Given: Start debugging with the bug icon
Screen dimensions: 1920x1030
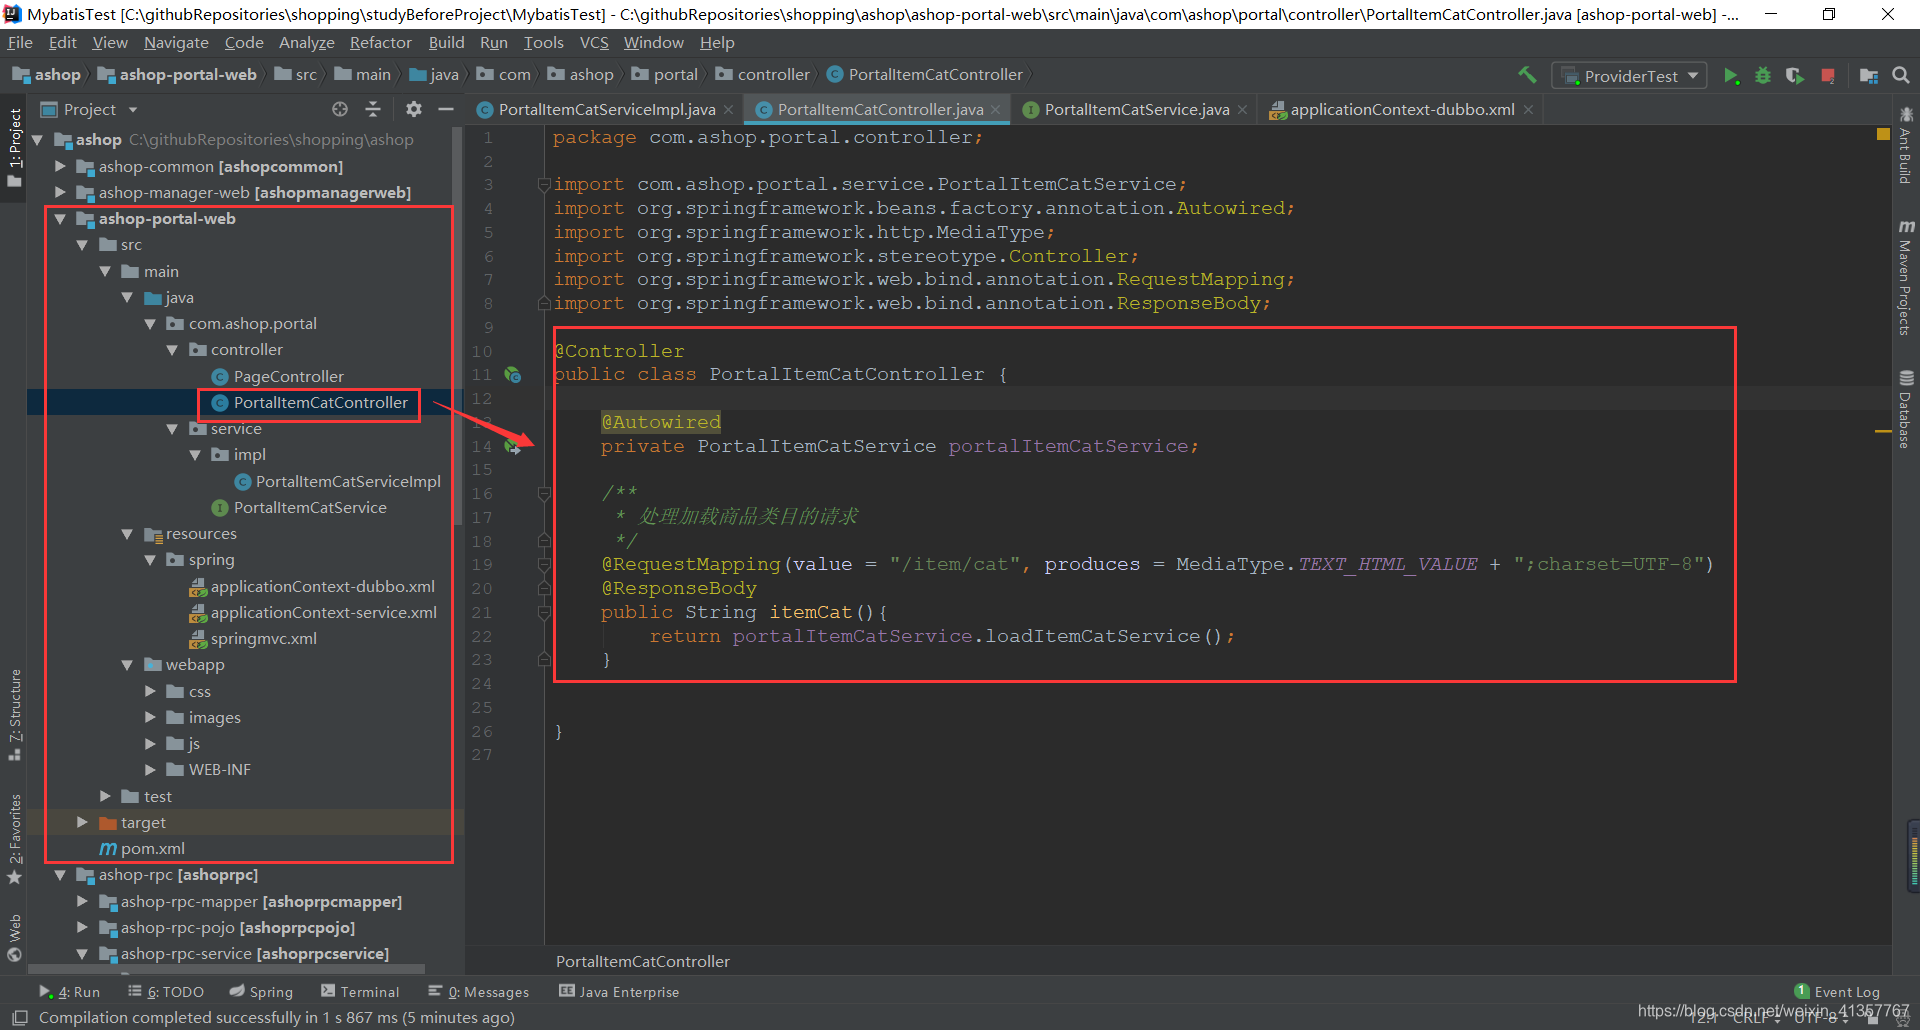Looking at the screenshot, I should 1763,76.
